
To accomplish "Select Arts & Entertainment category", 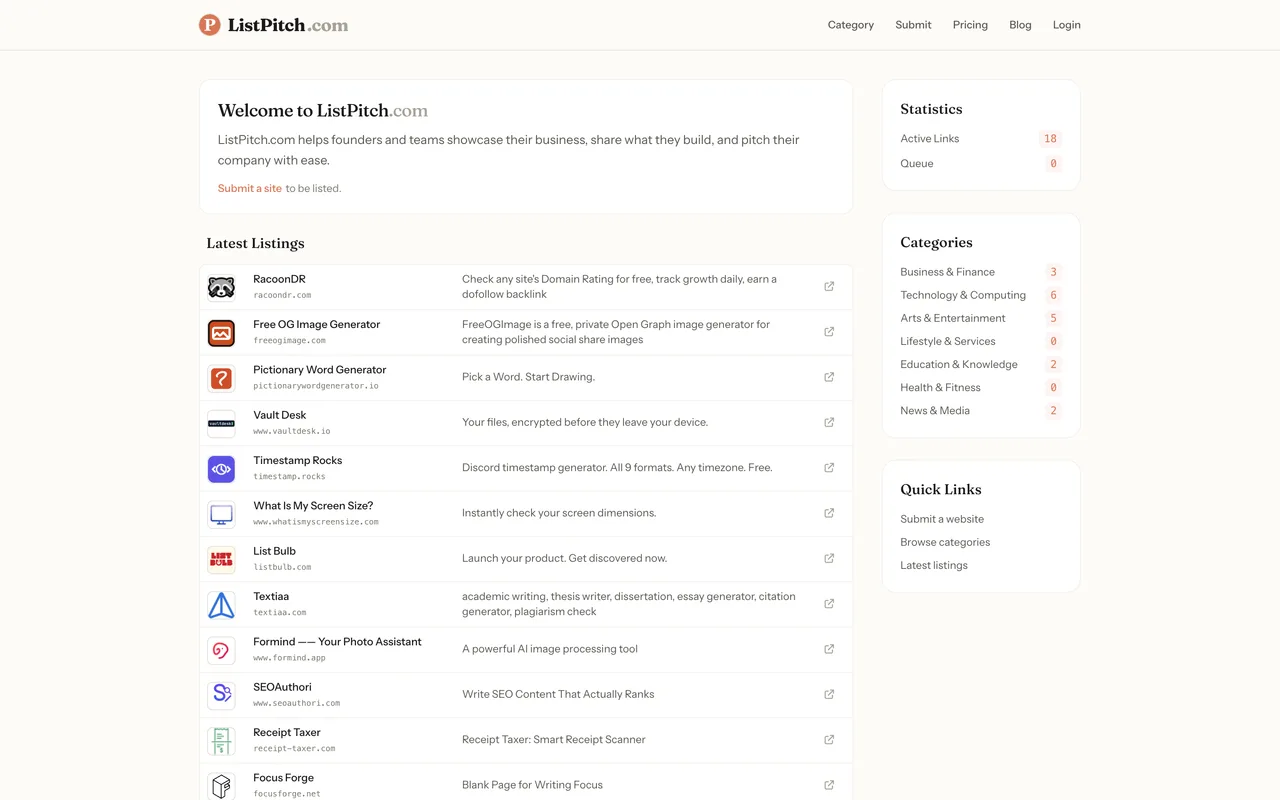I will [x=953, y=318].
